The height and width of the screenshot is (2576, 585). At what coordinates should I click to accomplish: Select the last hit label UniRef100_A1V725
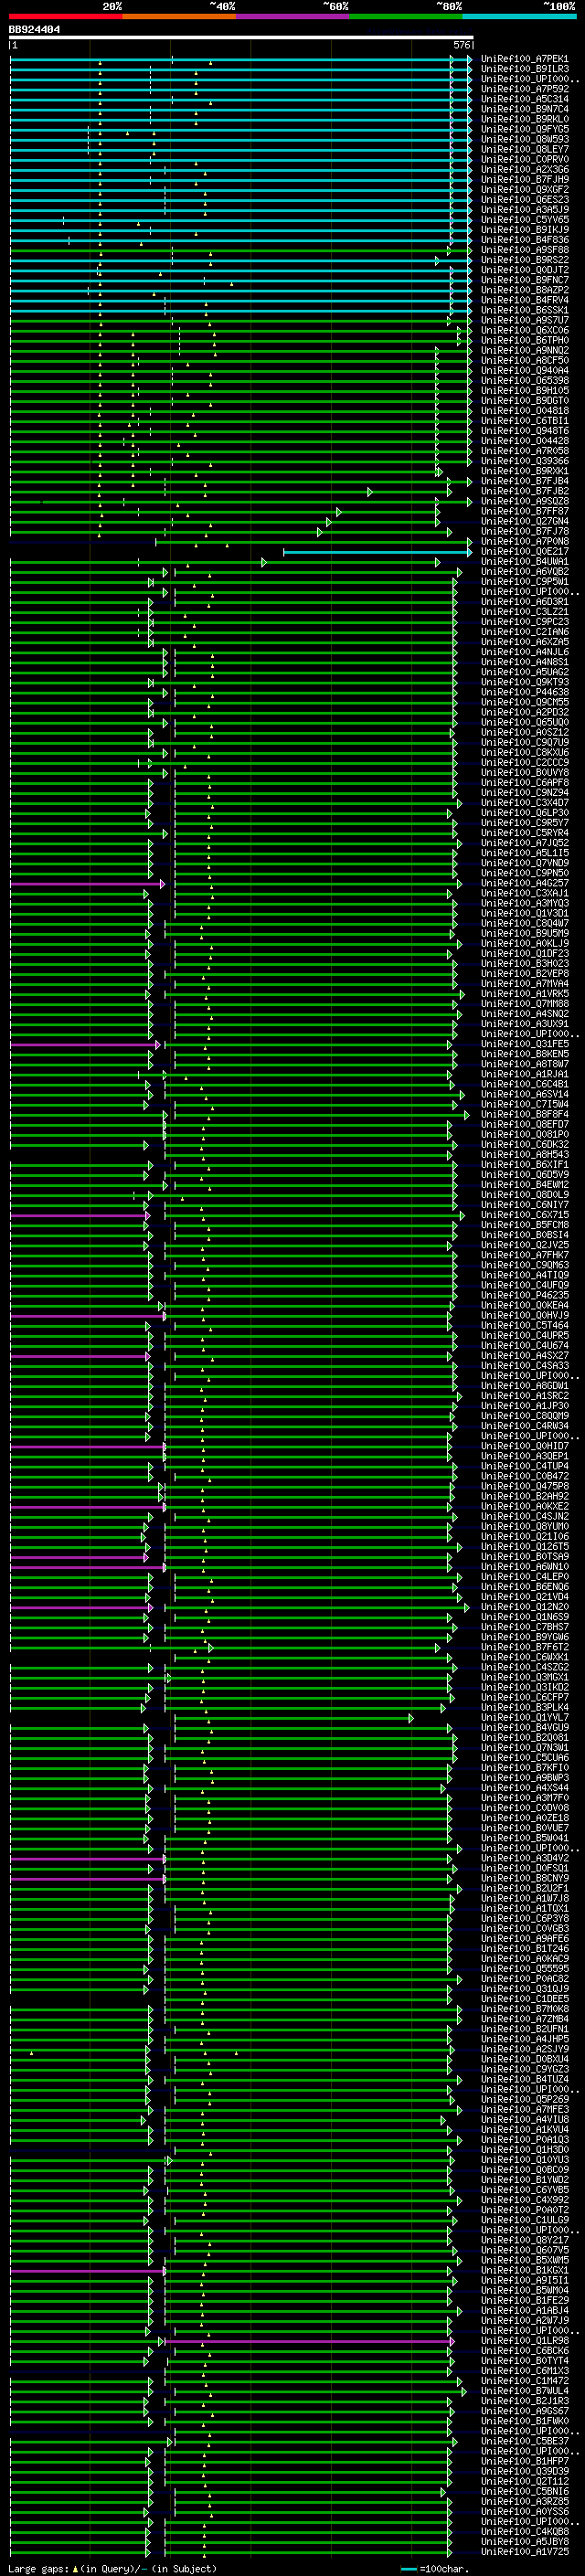pyautogui.click(x=524, y=2552)
